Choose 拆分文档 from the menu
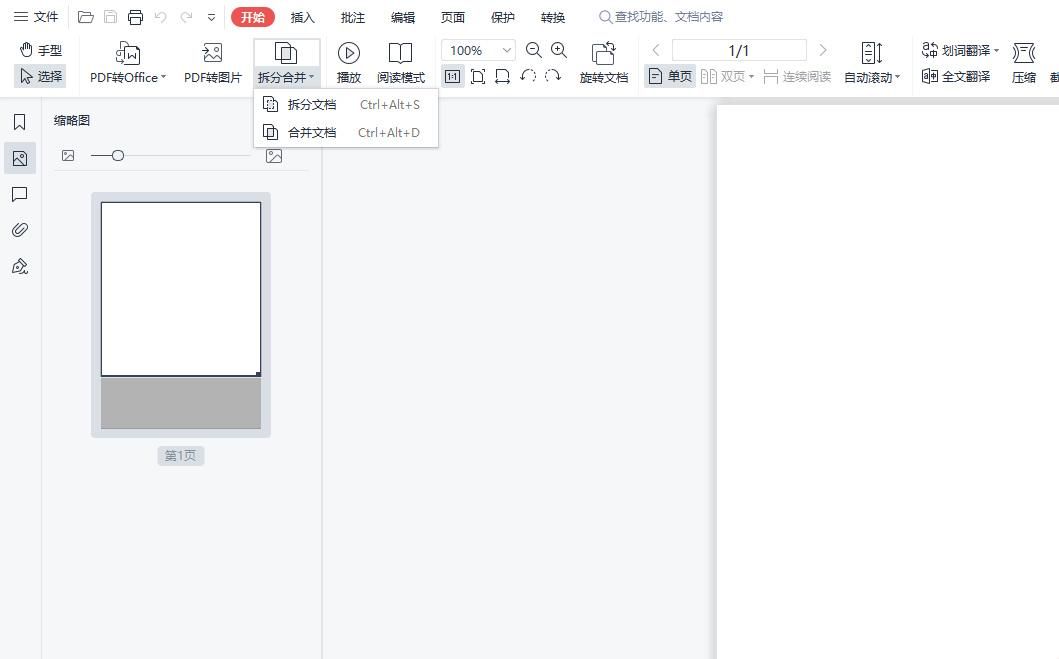Viewport: 1059px width, 659px height. pos(346,105)
